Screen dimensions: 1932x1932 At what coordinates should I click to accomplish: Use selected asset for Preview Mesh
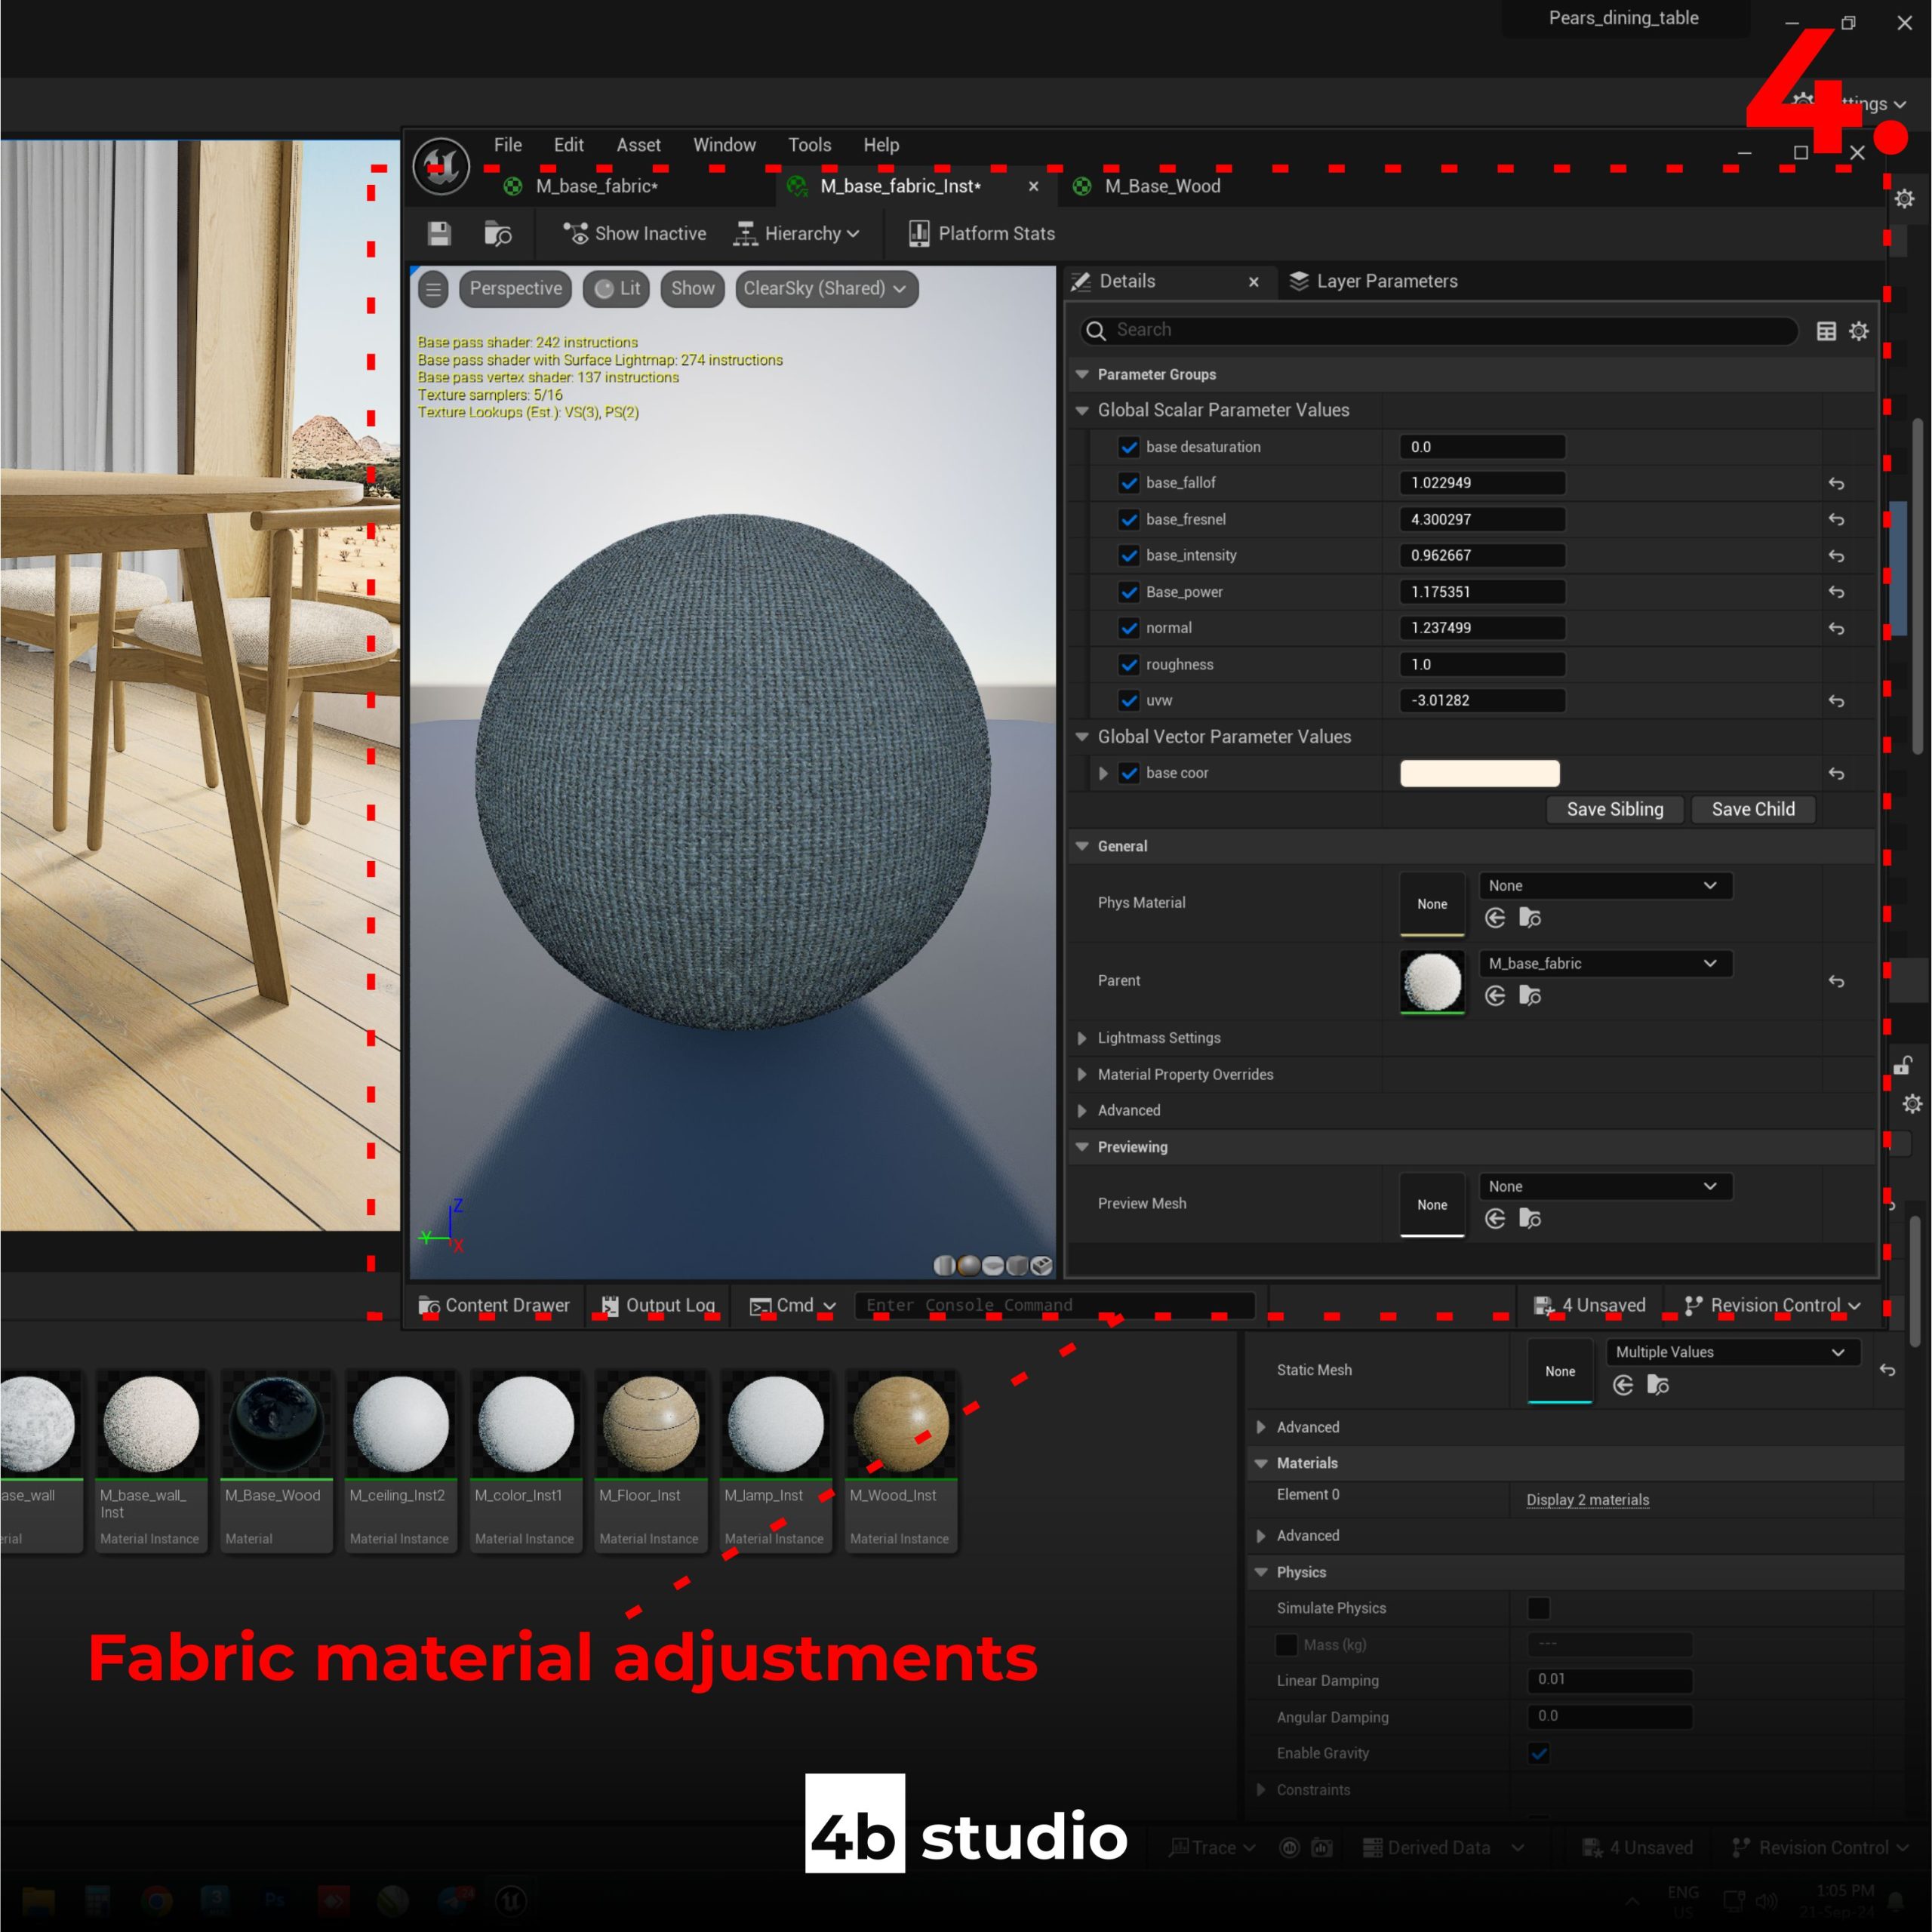pyautogui.click(x=1496, y=1219)
